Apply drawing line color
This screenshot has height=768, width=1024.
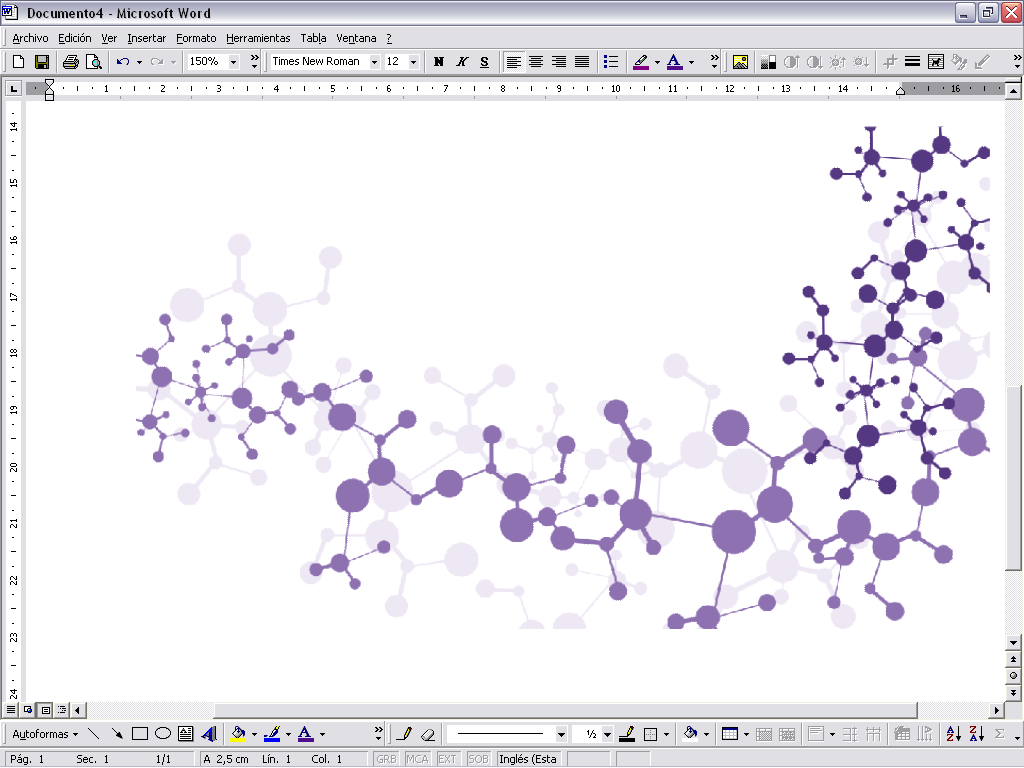pos(272,733)
